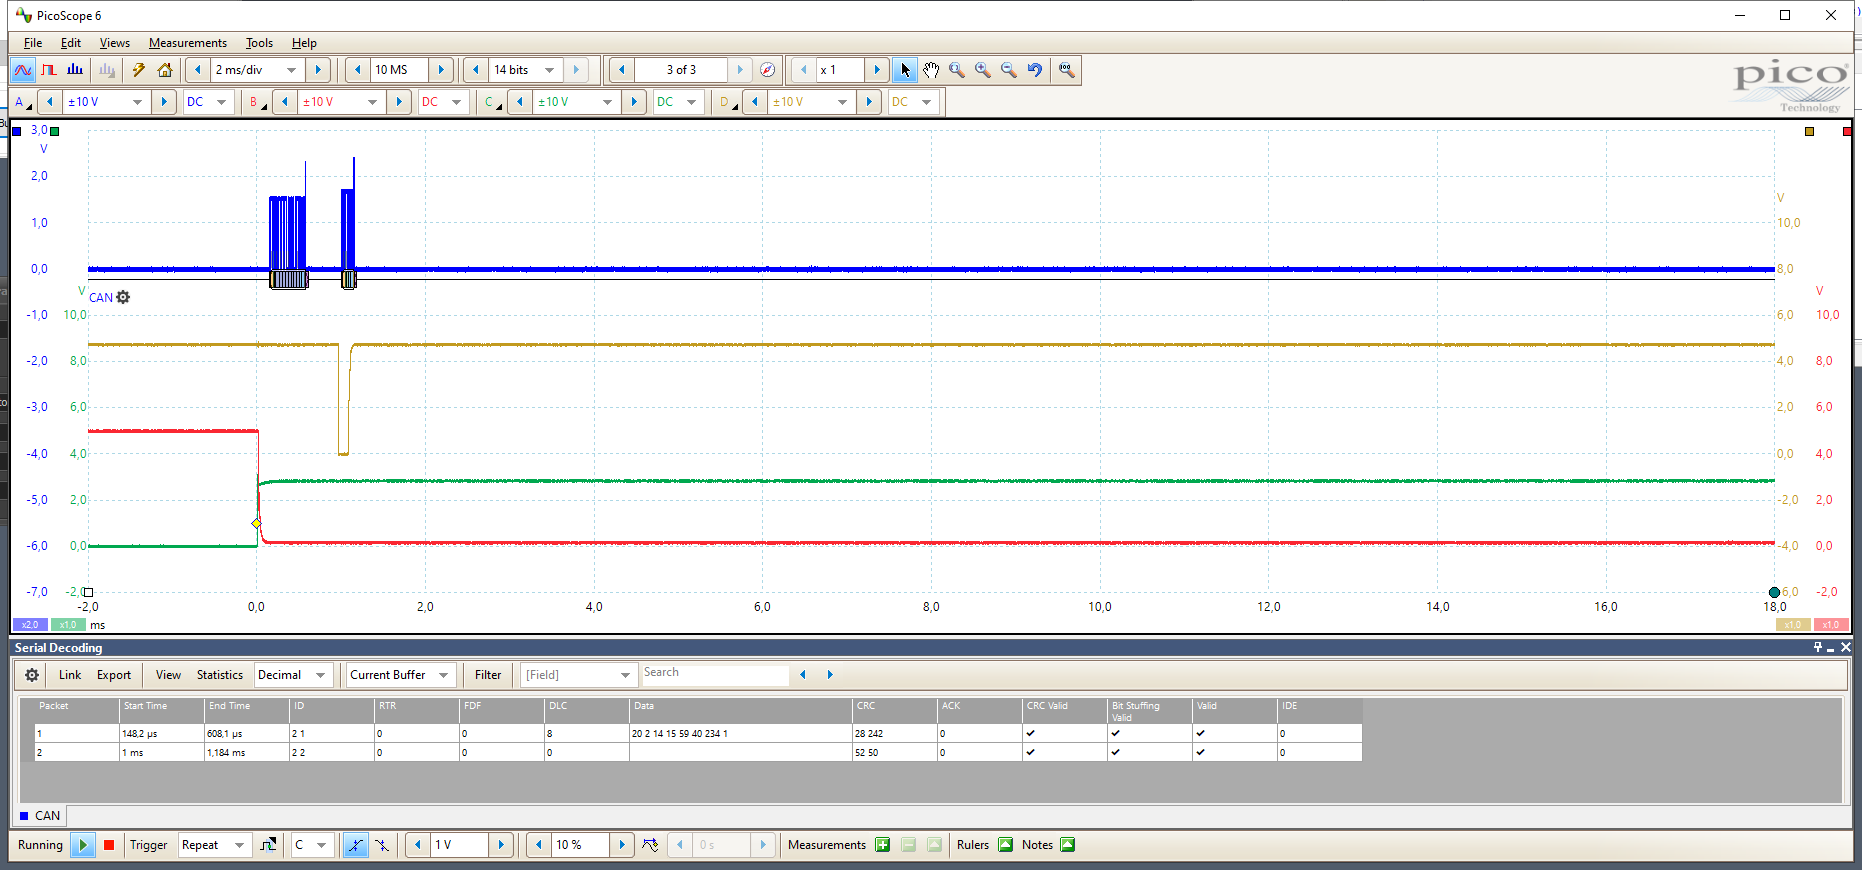Open timebase 2 ms/div dropdown

pos(292,70)
